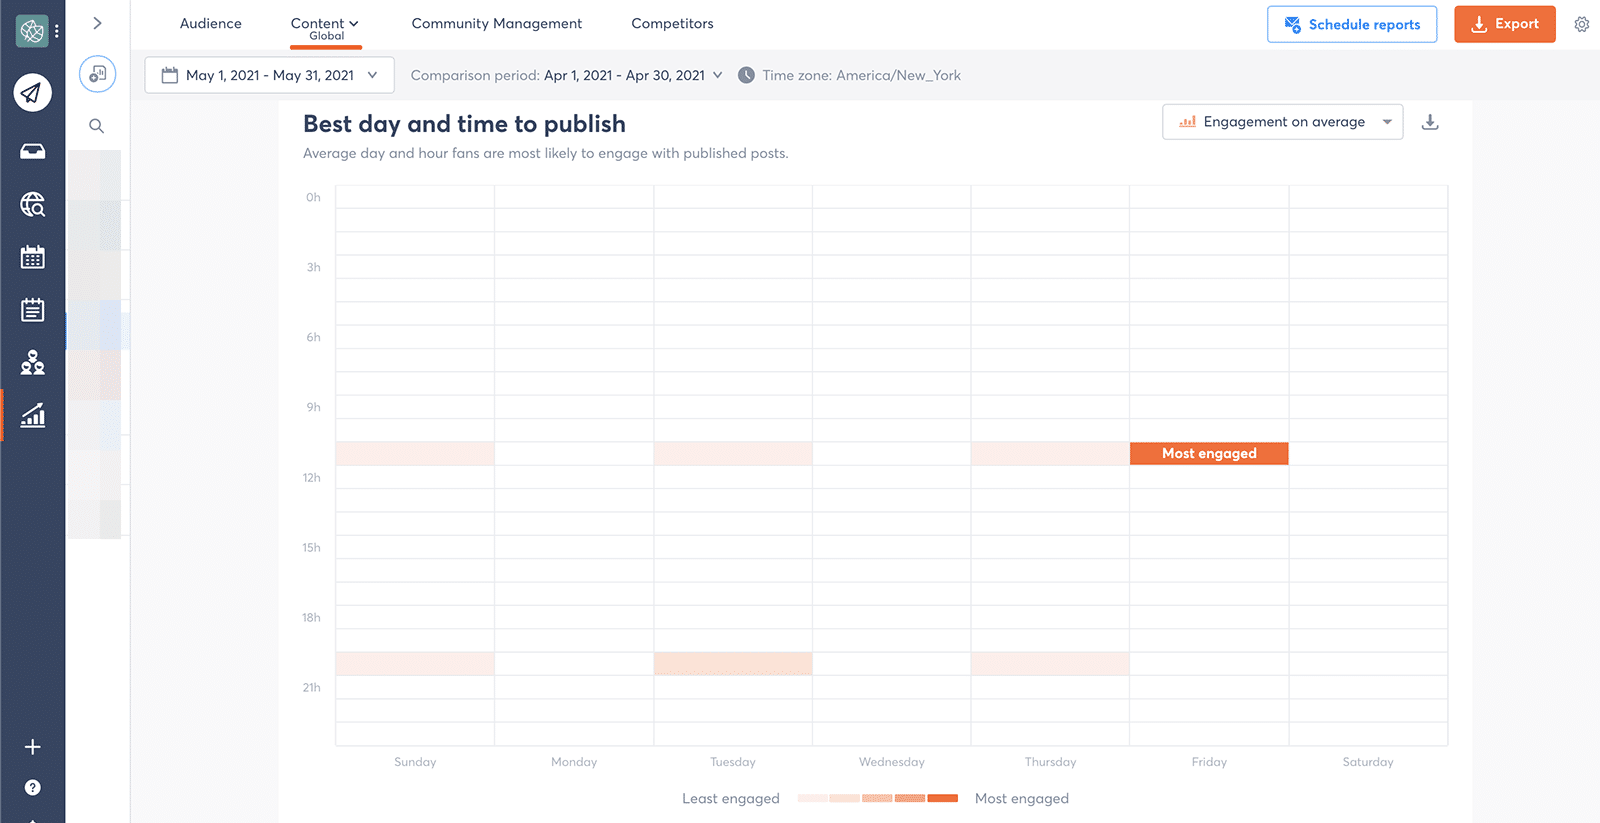Click the 21h hour axis label

312,688
